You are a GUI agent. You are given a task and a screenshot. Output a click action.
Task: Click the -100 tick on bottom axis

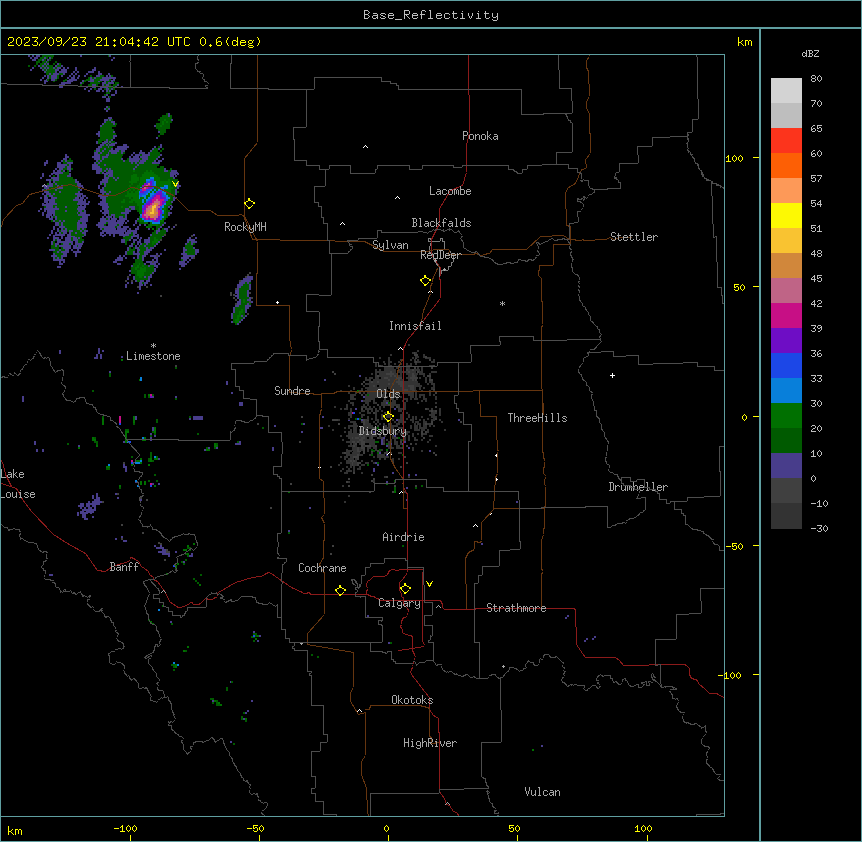point(125,828)
